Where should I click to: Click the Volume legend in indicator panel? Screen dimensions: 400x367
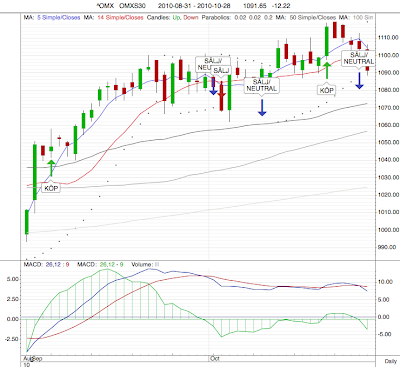pyautogui.click(x=145, y=264)
